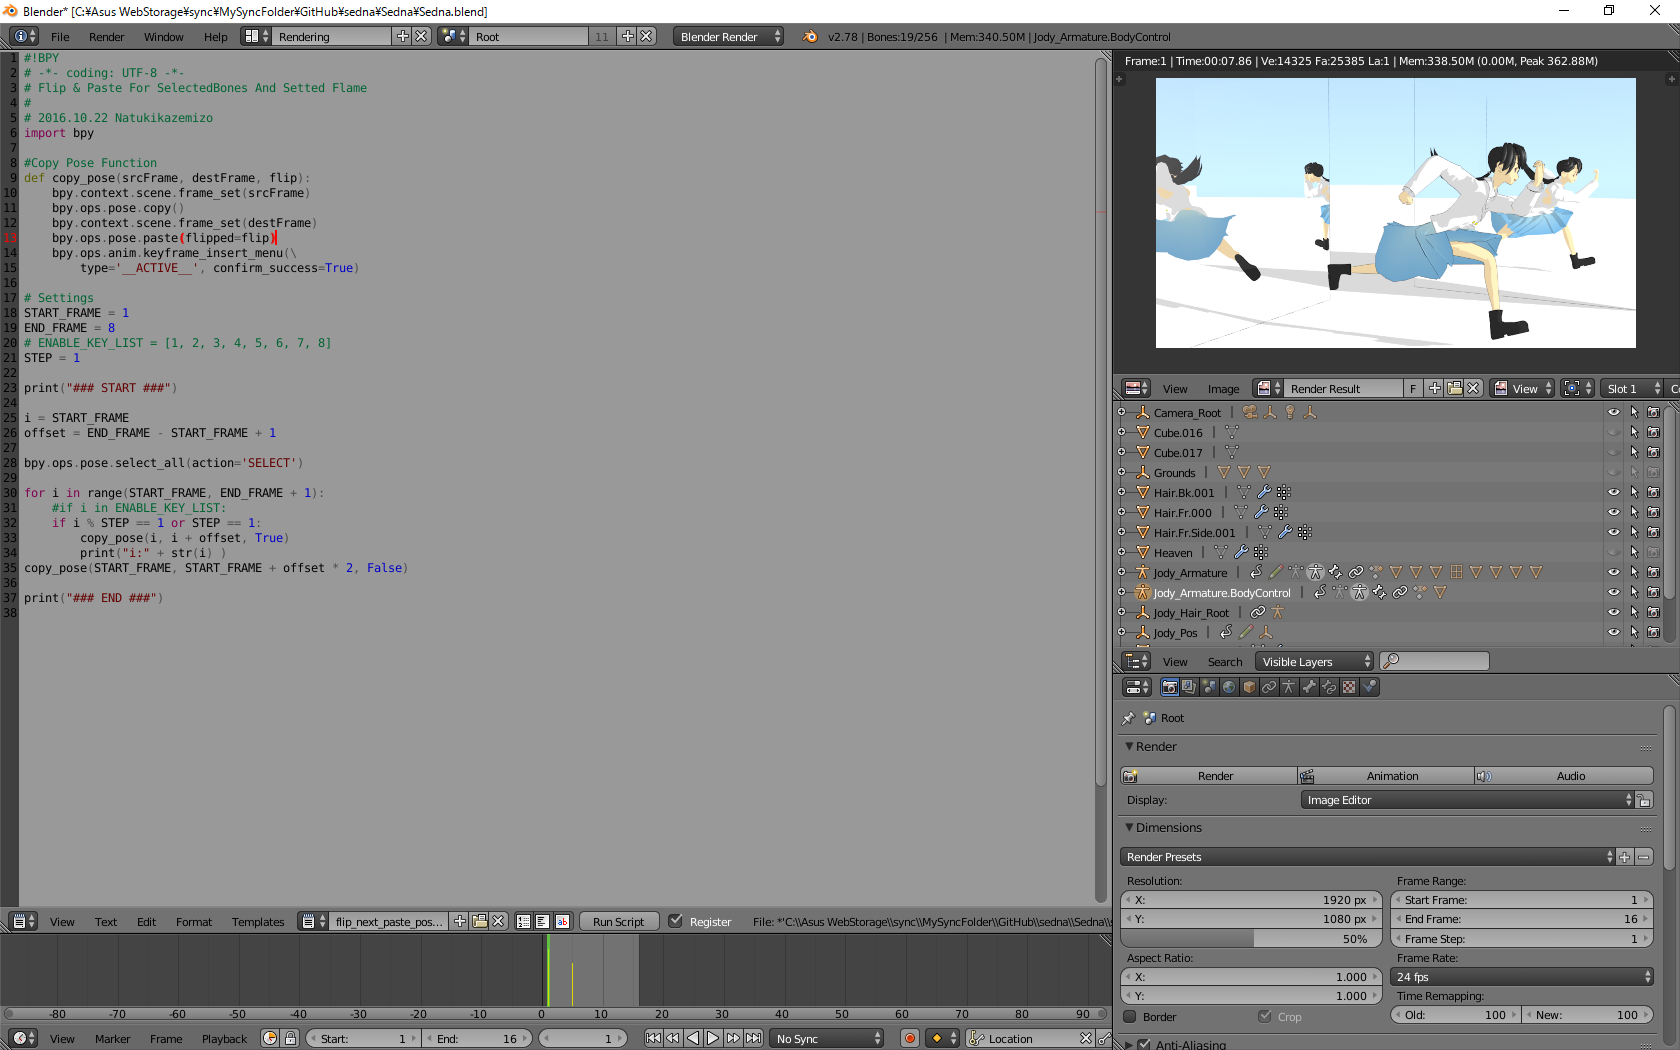
Task: Jump to the first frame in timeline
Action: pyautogui.click(x=653, y=1038)
